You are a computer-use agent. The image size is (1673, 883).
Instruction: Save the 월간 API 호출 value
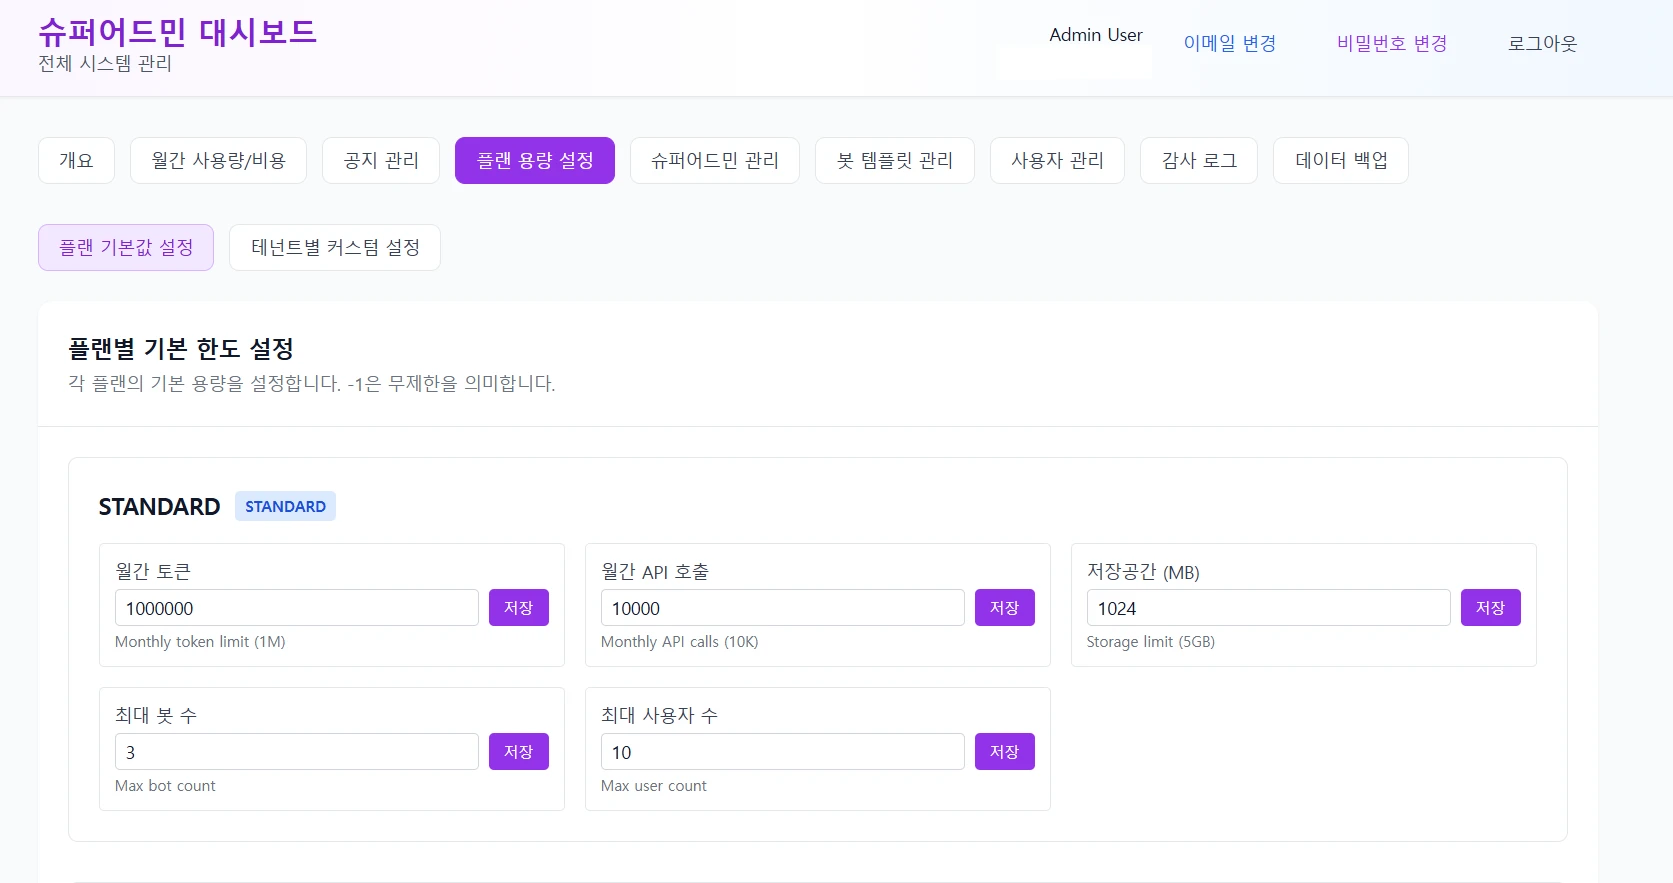[1004, 608]
